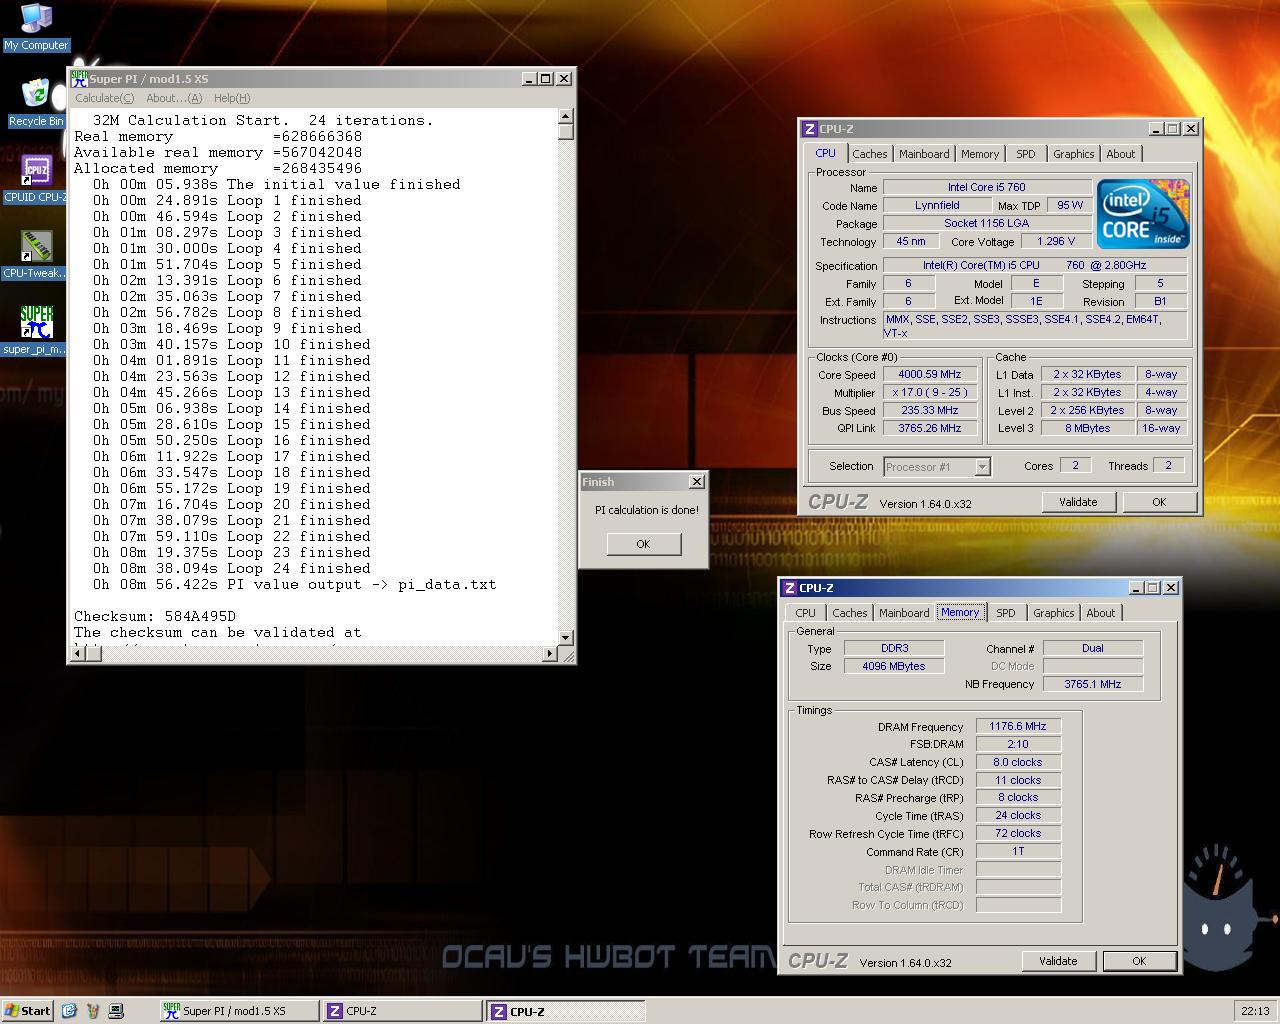
Task: Open the Calculate menu in Super PI
Action: point(104,98)
